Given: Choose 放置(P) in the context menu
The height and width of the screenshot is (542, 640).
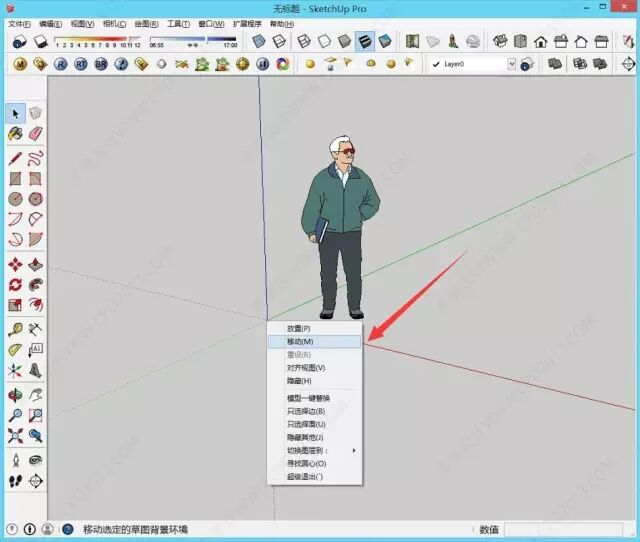Looking at the screenshot, I should 315,329.
